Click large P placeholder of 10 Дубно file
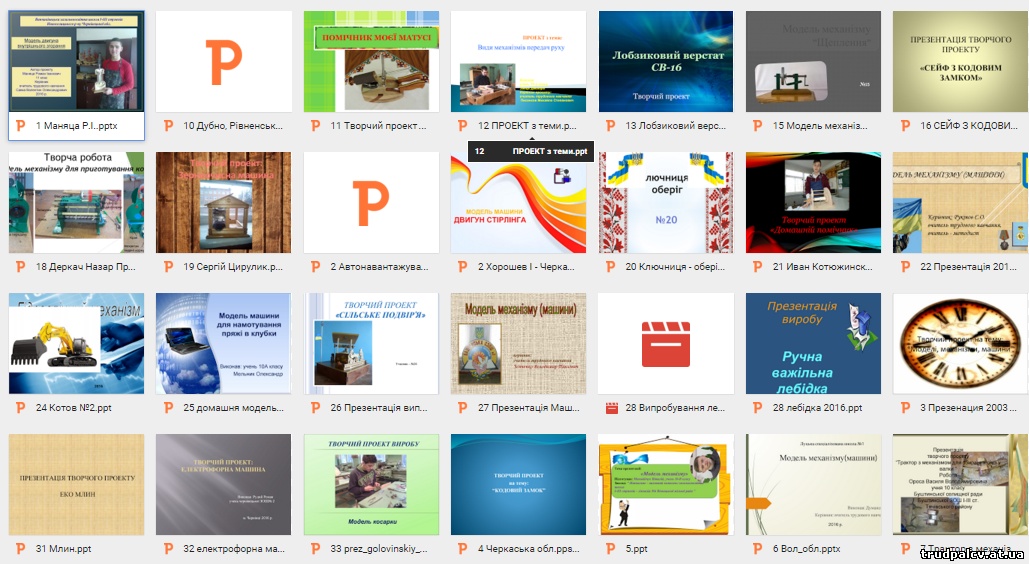 [x=224, y=61]
